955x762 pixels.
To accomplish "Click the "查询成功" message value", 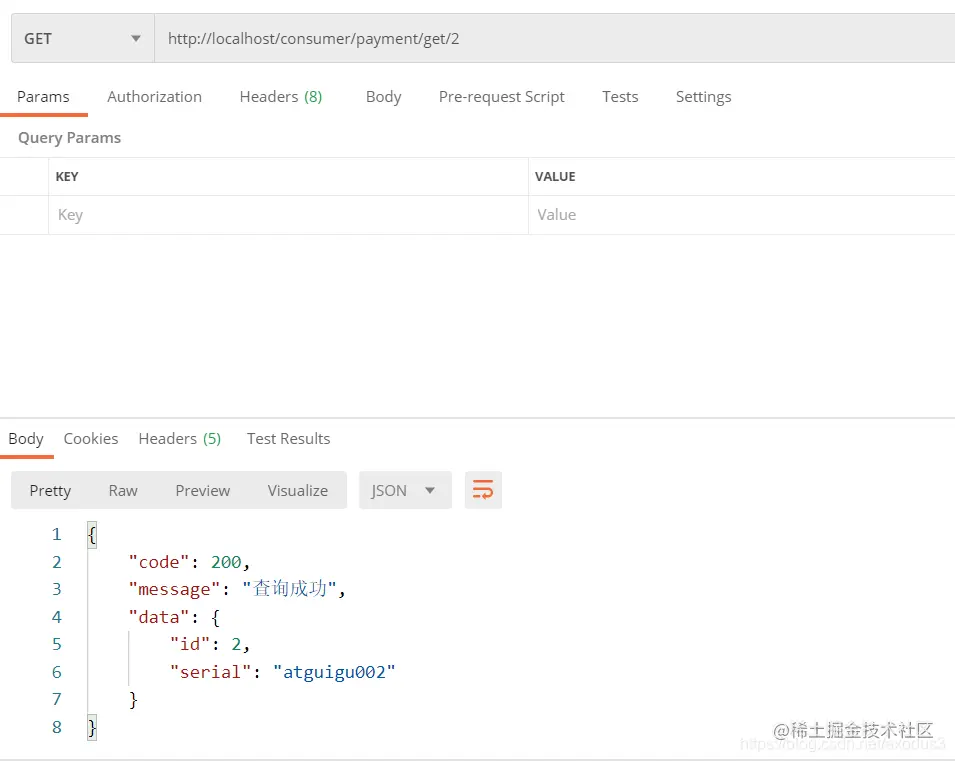I will pos(289,588).
